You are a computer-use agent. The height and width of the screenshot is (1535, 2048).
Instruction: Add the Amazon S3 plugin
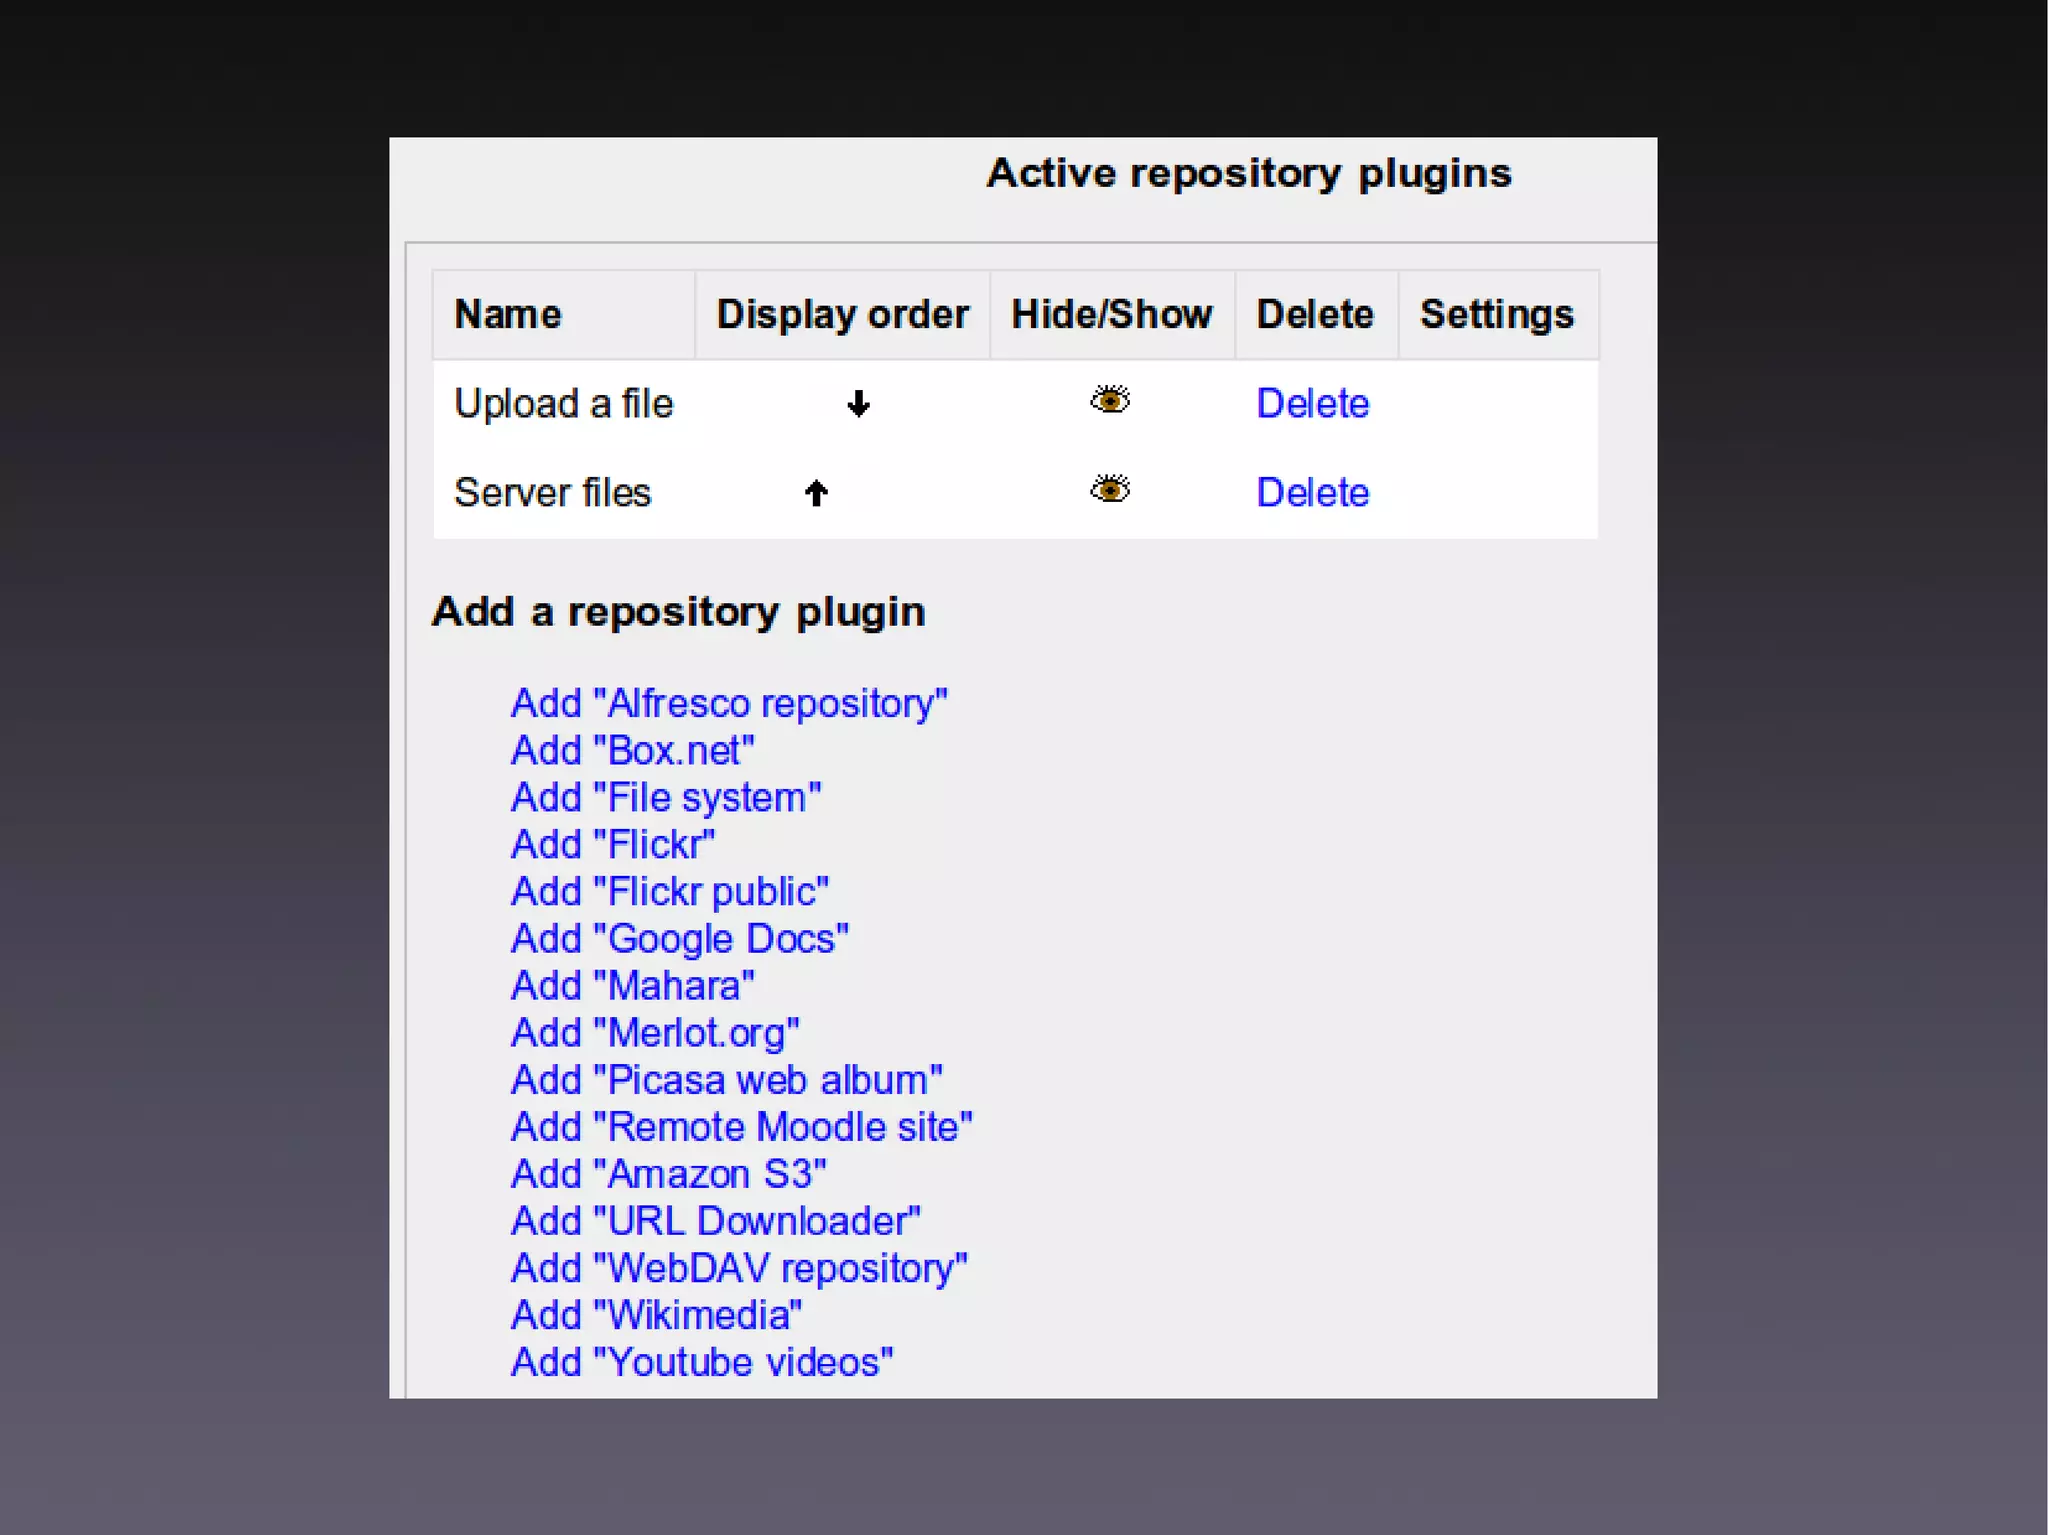(669, 1174)
